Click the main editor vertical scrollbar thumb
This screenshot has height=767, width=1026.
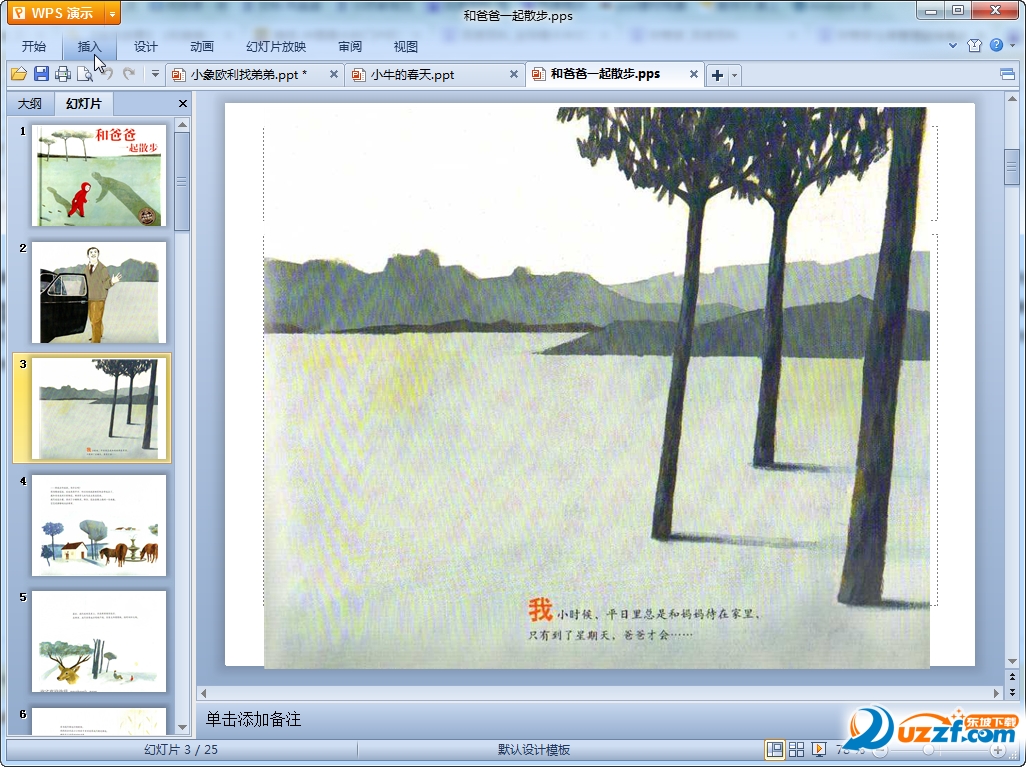point(1012,167)
